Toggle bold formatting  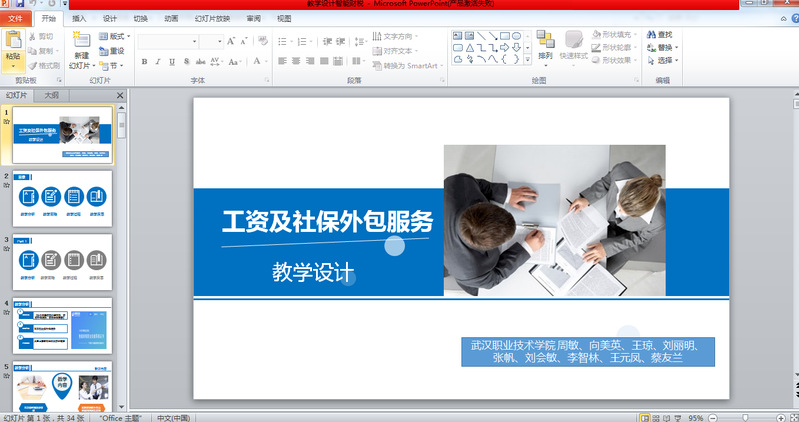click(x=145, y=62)
